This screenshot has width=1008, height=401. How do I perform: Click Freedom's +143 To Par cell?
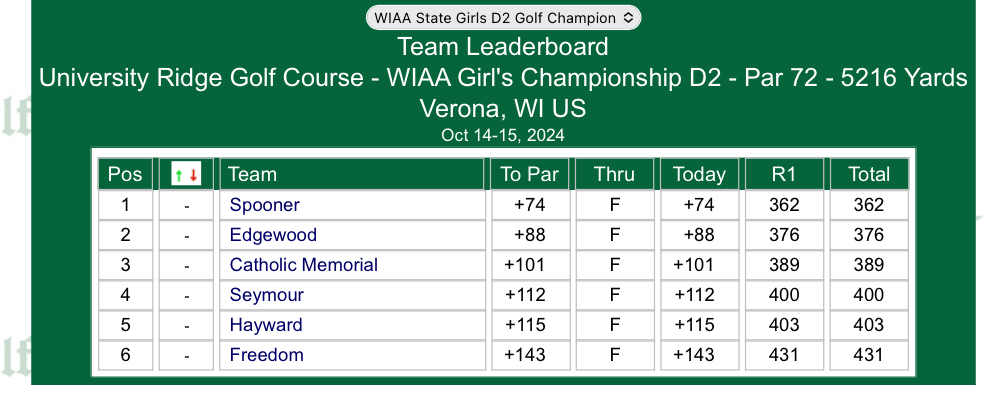click(530, 355)
